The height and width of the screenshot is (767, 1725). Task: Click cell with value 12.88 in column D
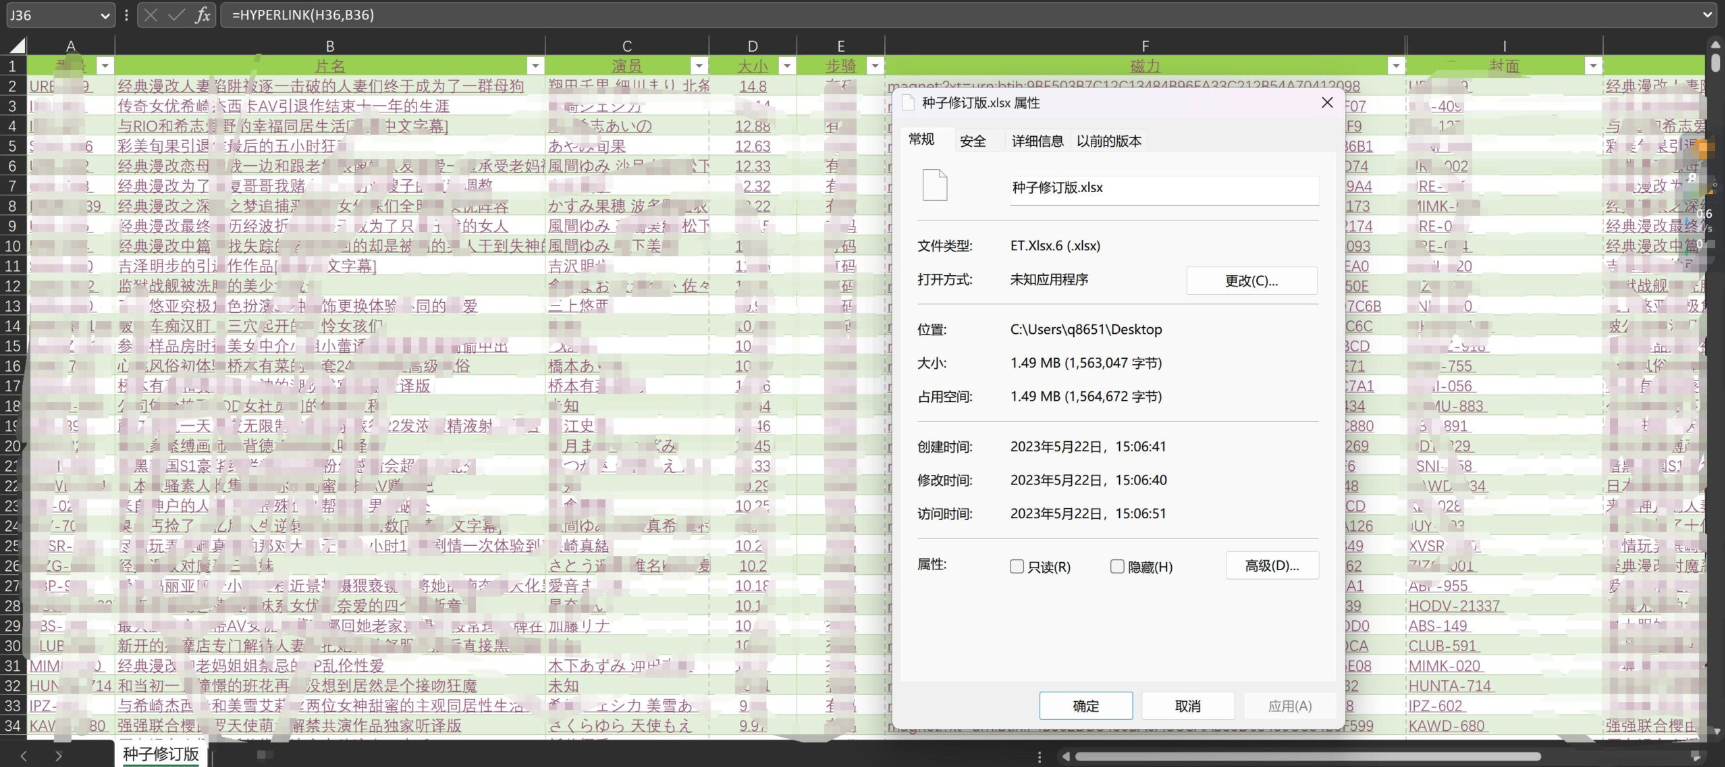pyautogui.click(x=753, y=126)
